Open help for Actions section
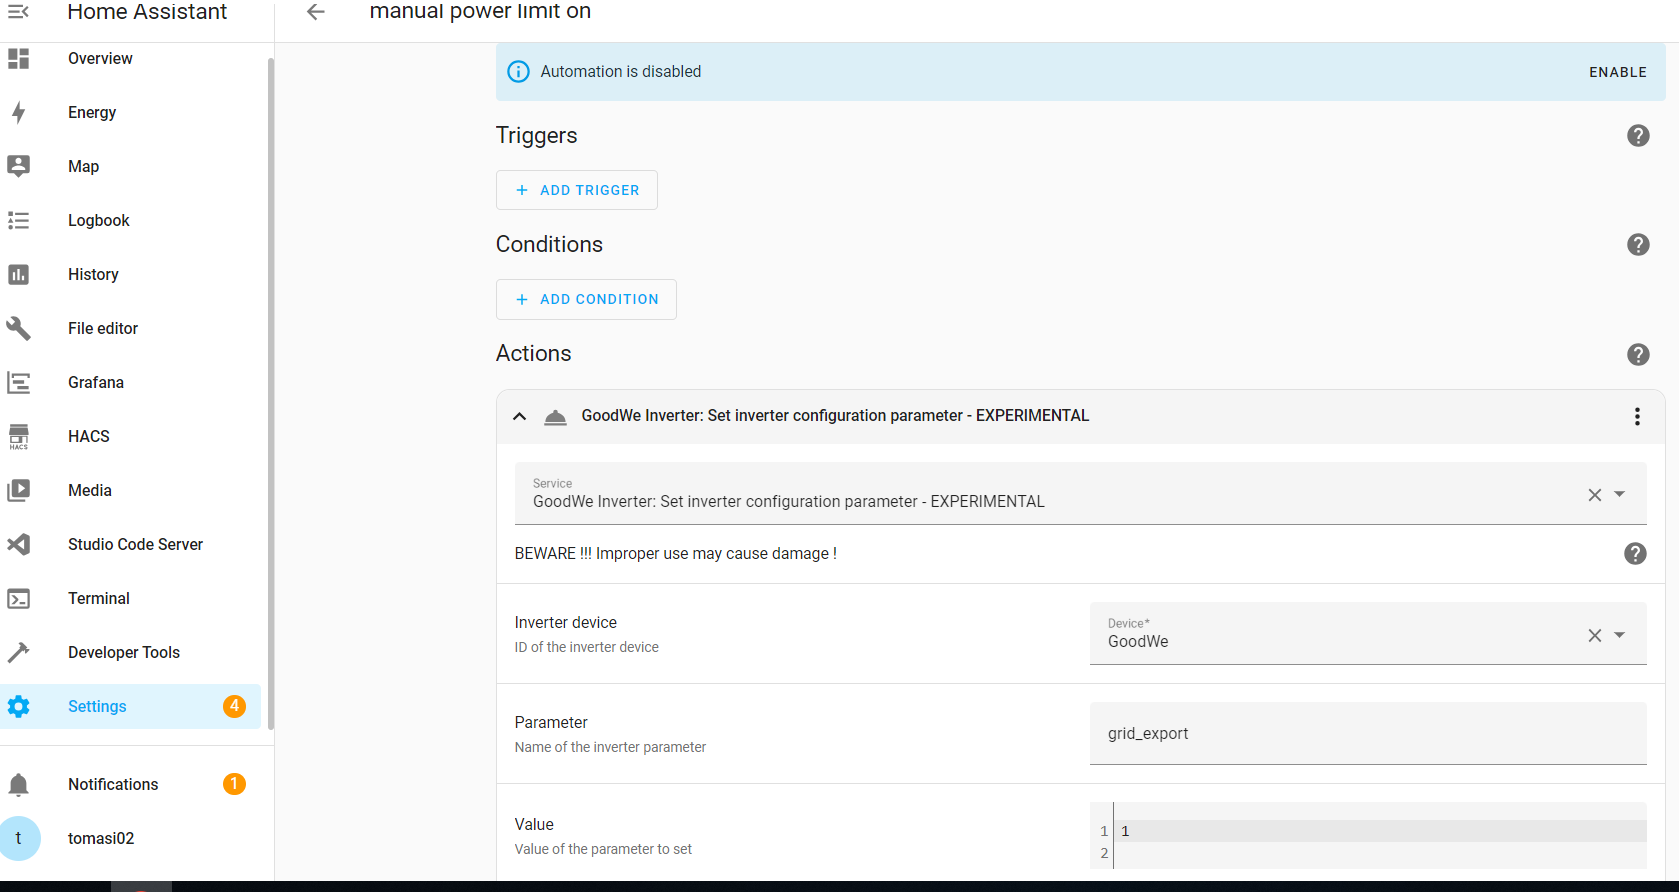 tap(1638, 354)
